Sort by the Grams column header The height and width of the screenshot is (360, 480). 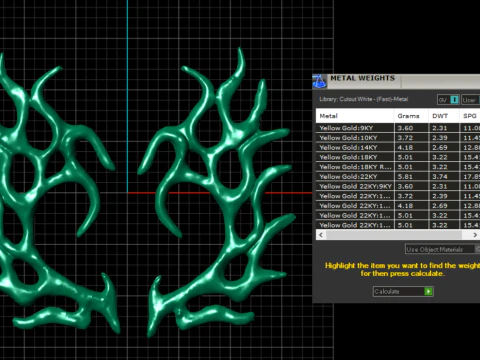click(411, 116)
